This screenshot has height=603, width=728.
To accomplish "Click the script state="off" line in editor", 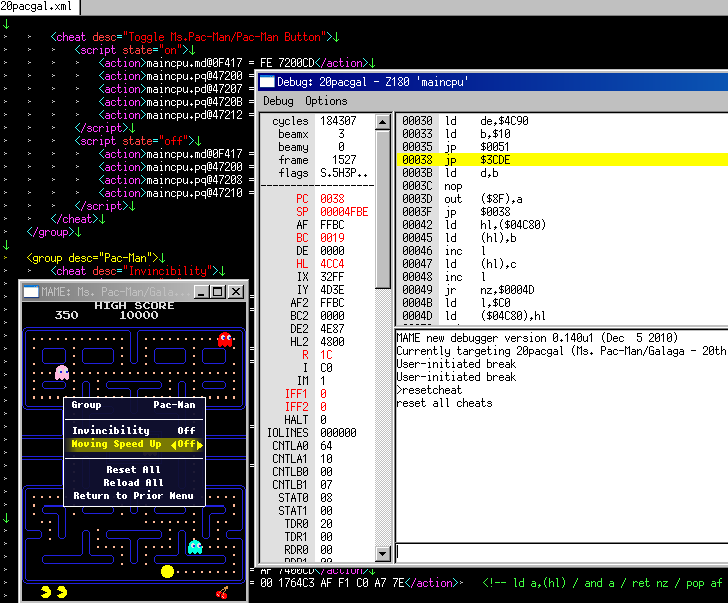I will [138, 141].
